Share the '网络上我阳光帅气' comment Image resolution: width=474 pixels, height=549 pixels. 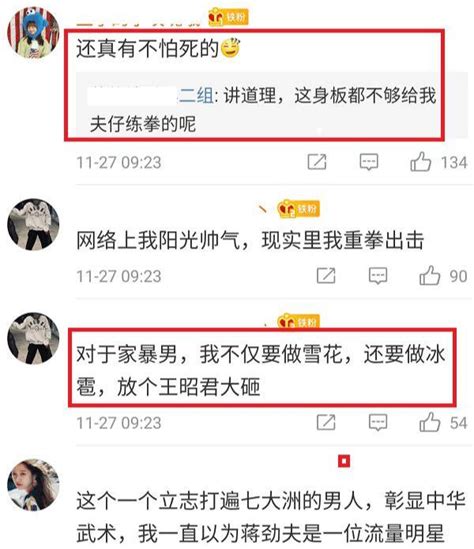click(326, 276)
